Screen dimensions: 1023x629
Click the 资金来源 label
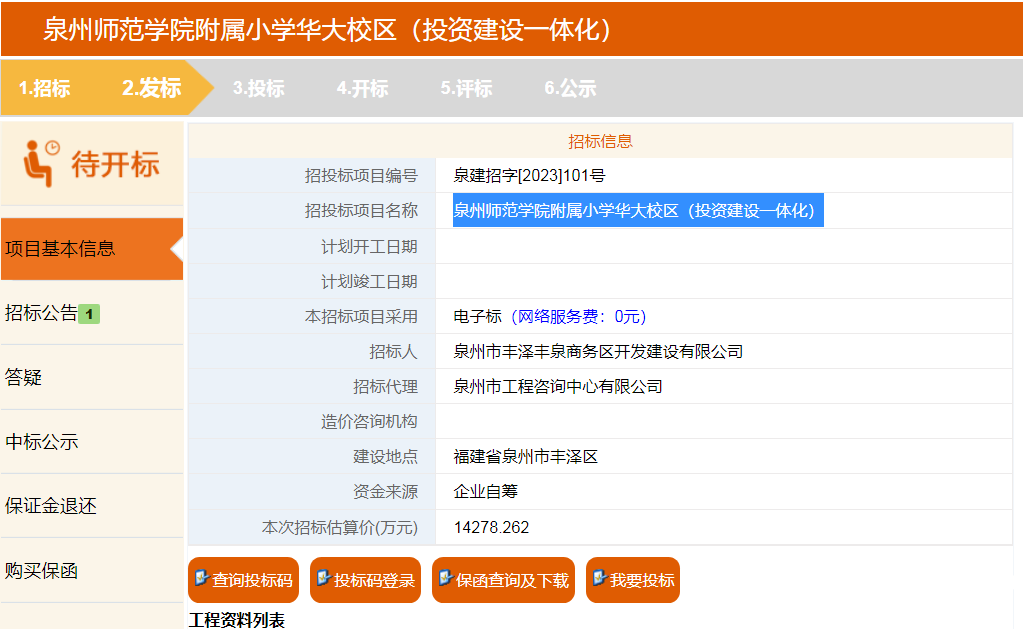pyautogui.click(x=385, y=491)
